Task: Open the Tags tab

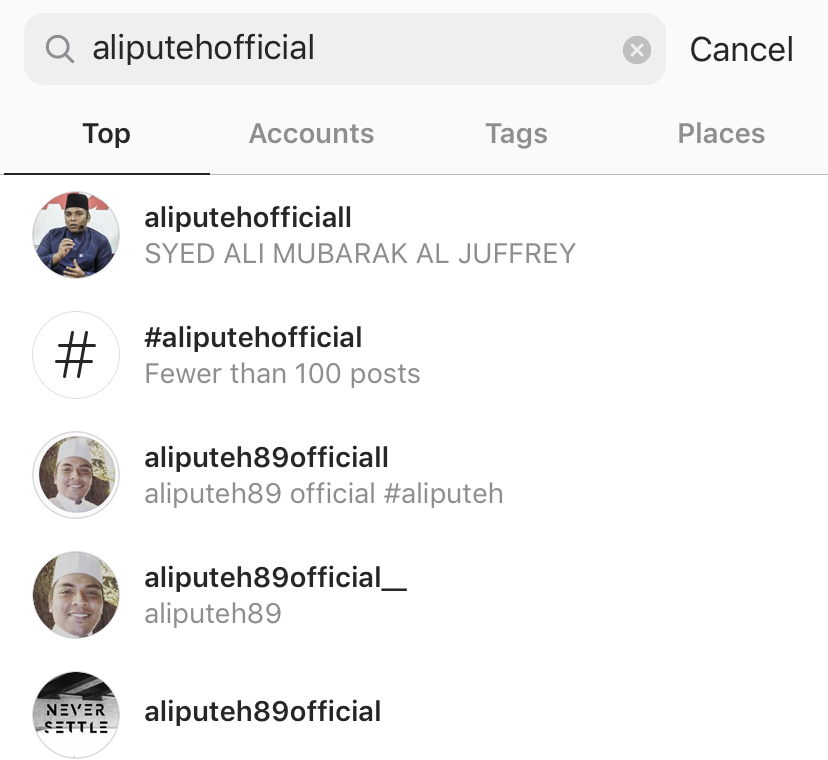Action: pos(516,134)
